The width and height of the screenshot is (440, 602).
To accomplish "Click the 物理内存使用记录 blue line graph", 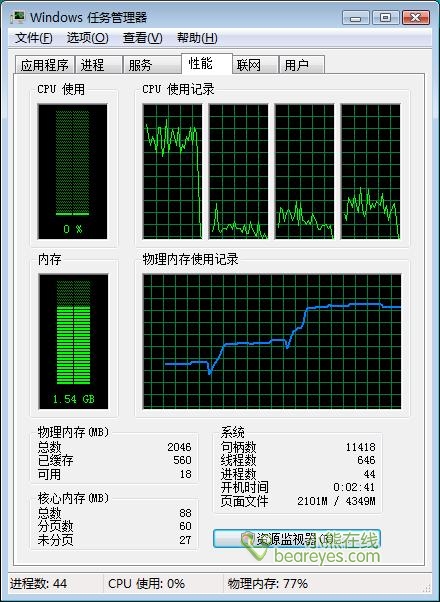I will [x=272, y=341].
